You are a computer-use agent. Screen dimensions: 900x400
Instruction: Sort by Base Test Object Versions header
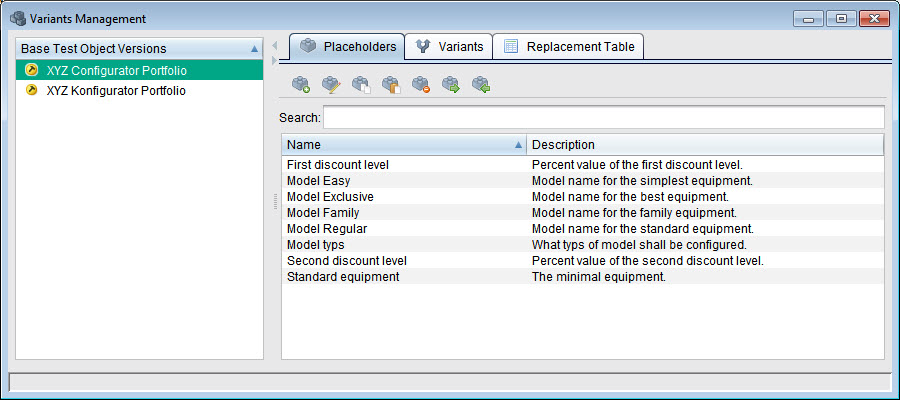pyautogui.click(x=139, y=49)
